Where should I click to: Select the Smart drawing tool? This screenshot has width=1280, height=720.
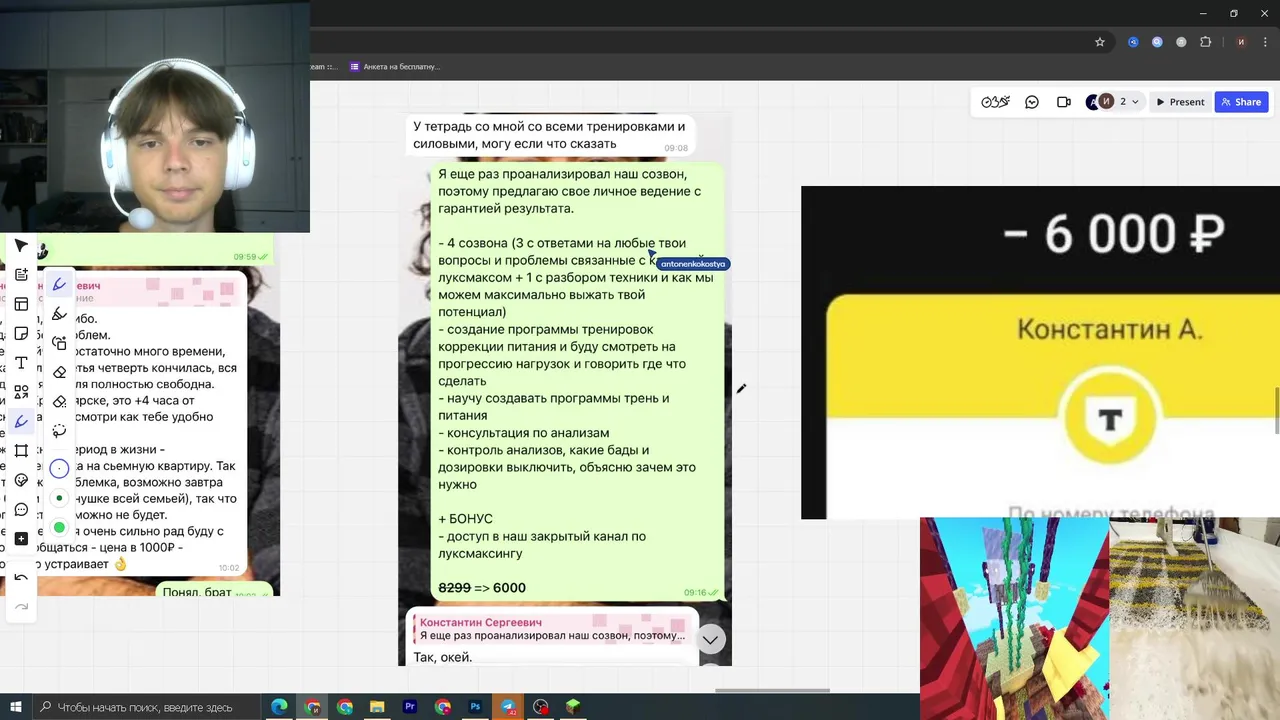(59, 343)
